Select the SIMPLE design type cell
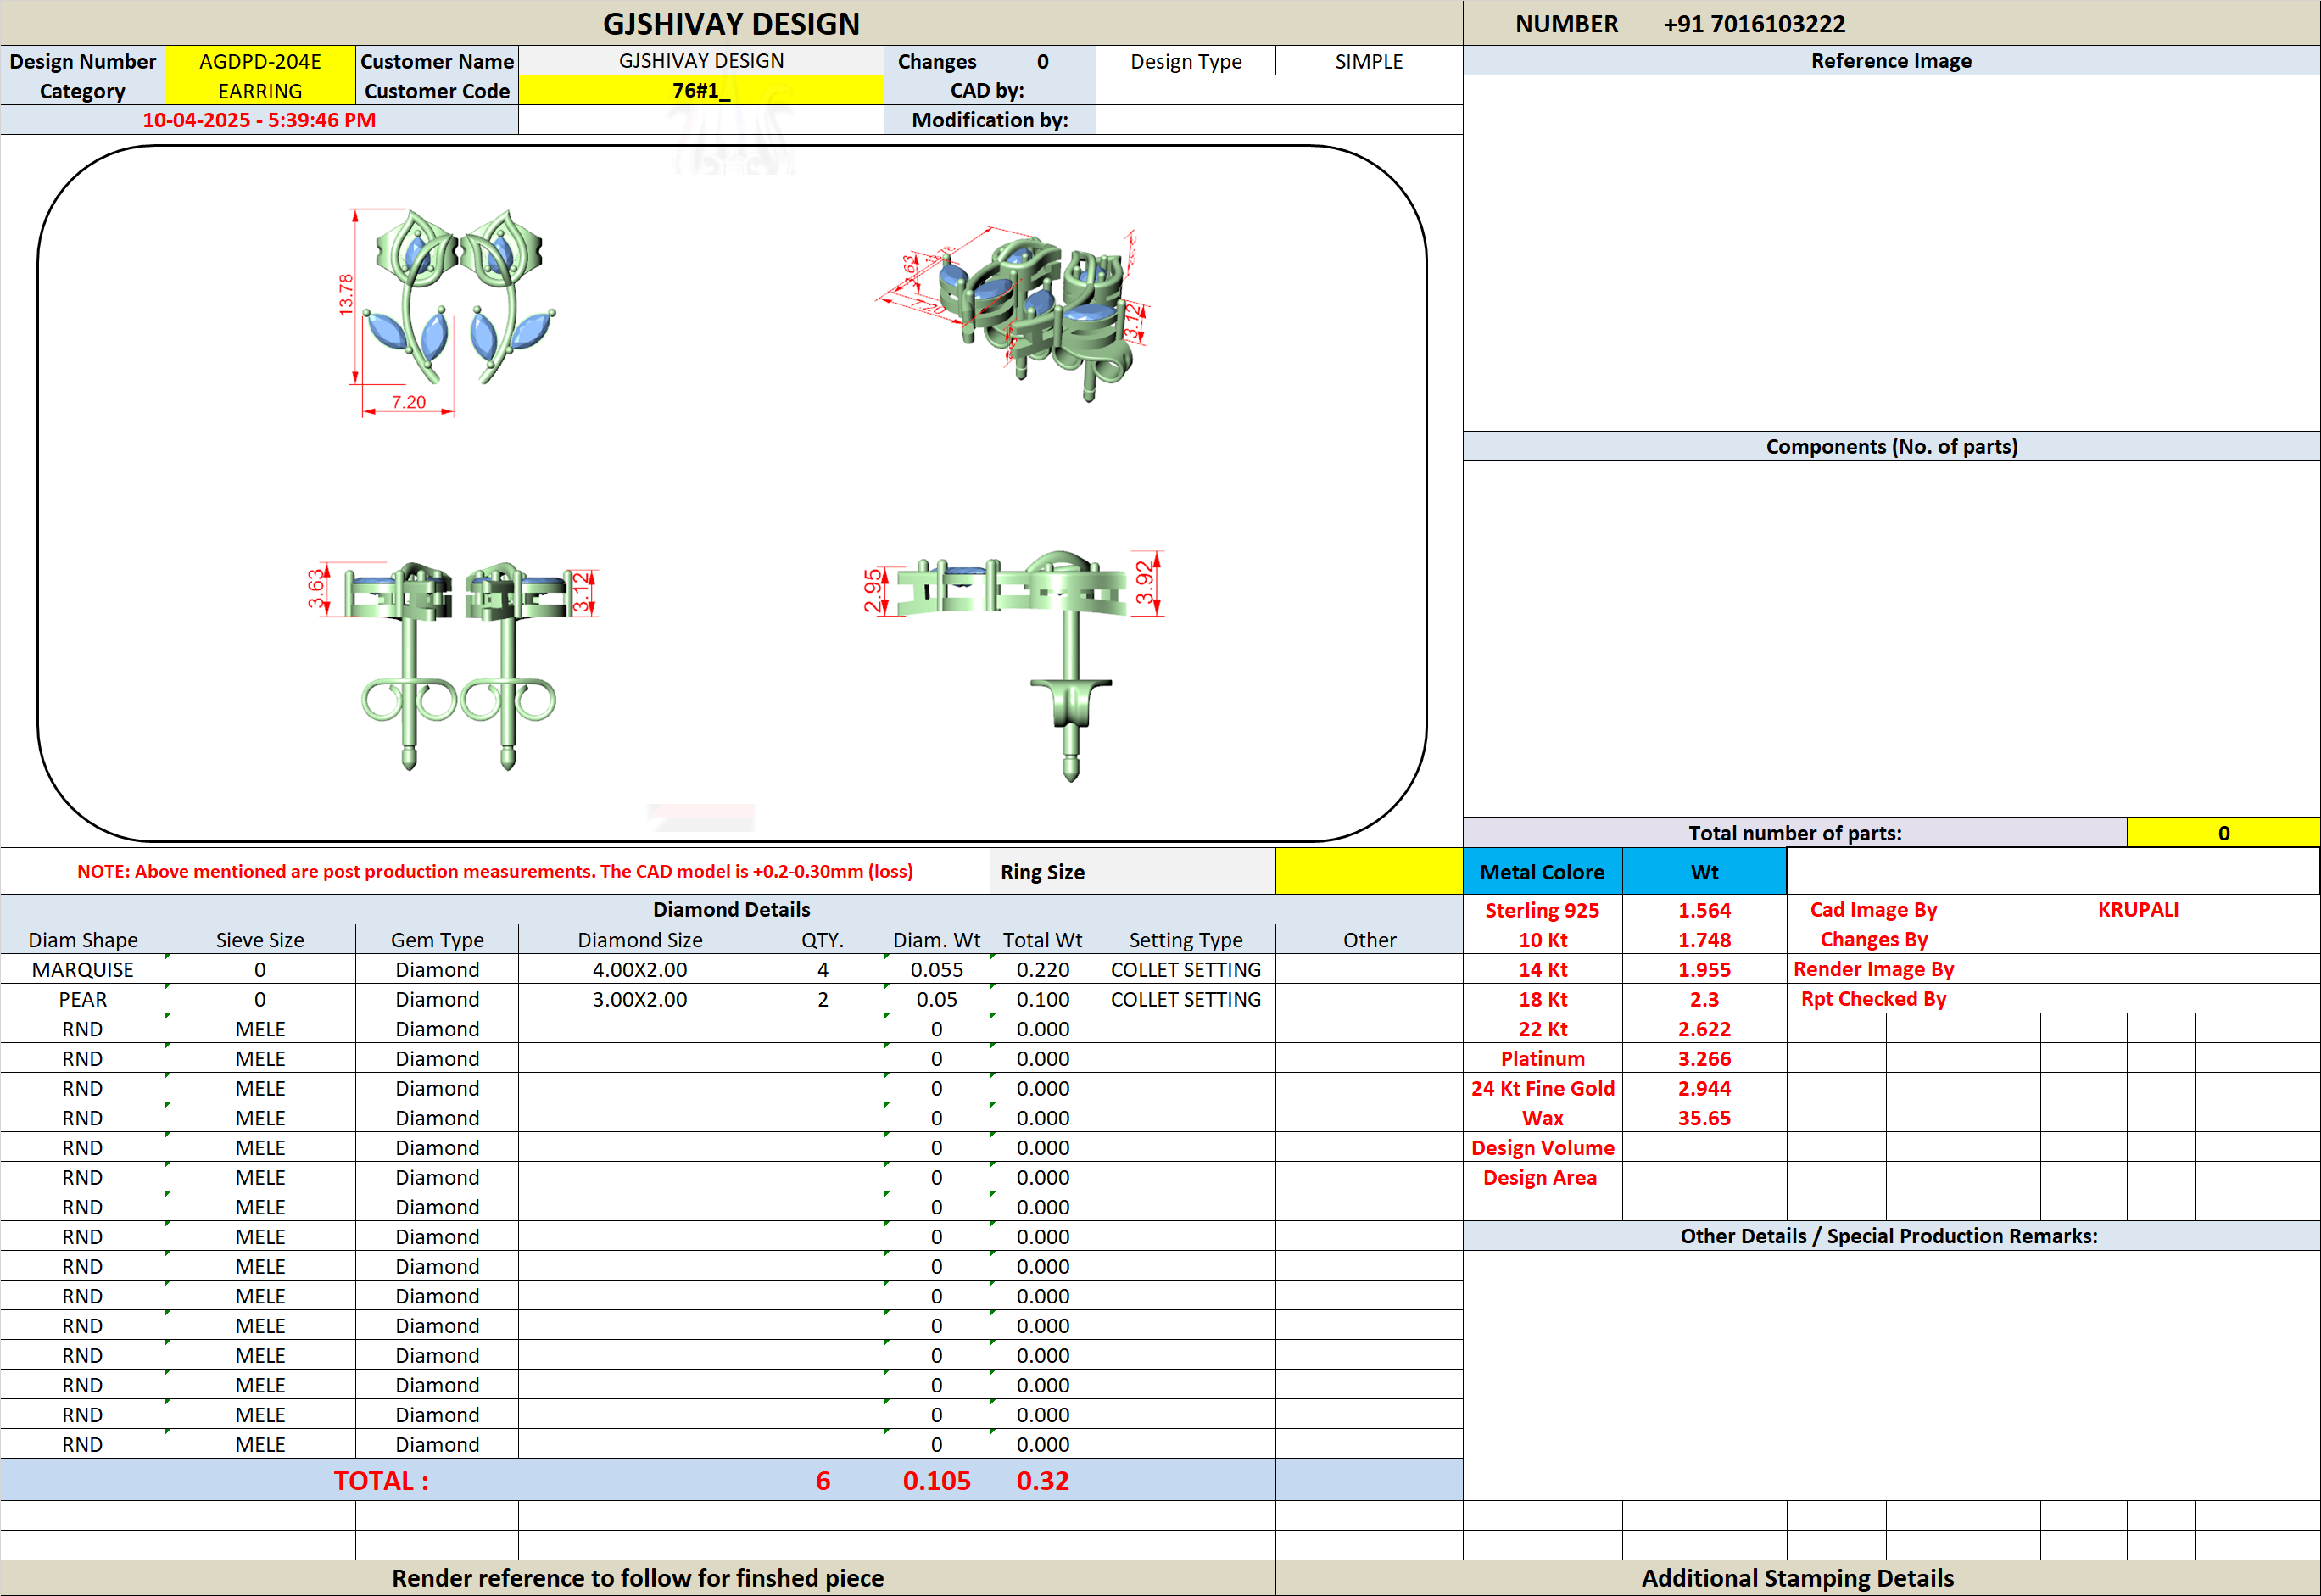 tap(1368, 61)
